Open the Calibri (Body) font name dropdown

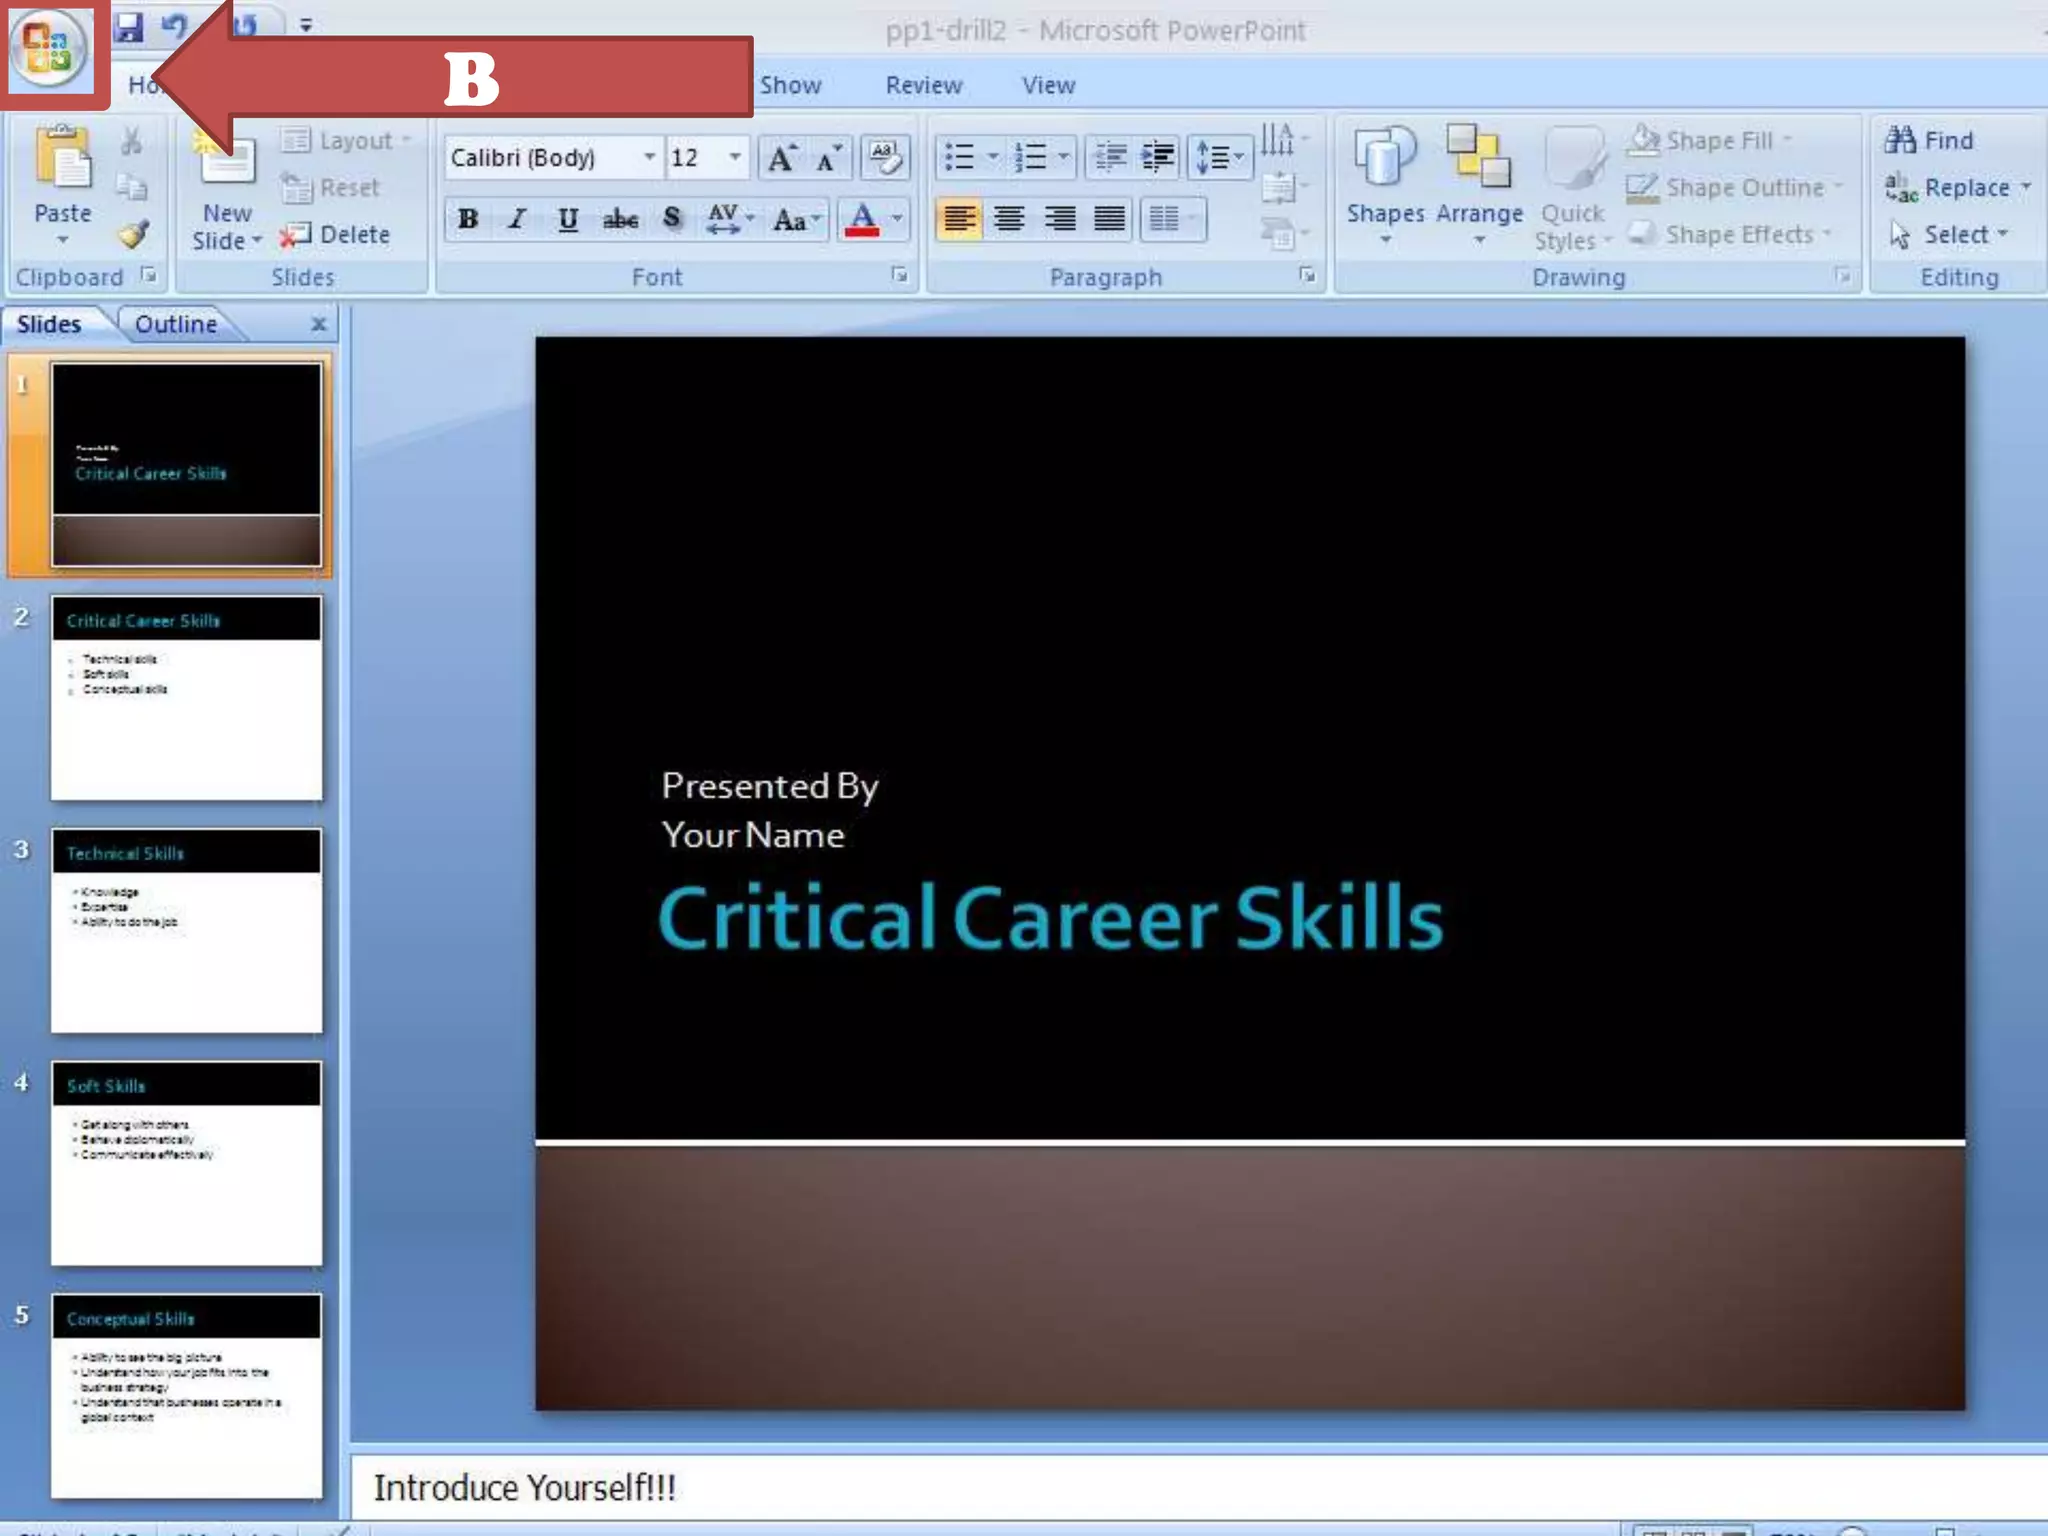click(649, 157)
